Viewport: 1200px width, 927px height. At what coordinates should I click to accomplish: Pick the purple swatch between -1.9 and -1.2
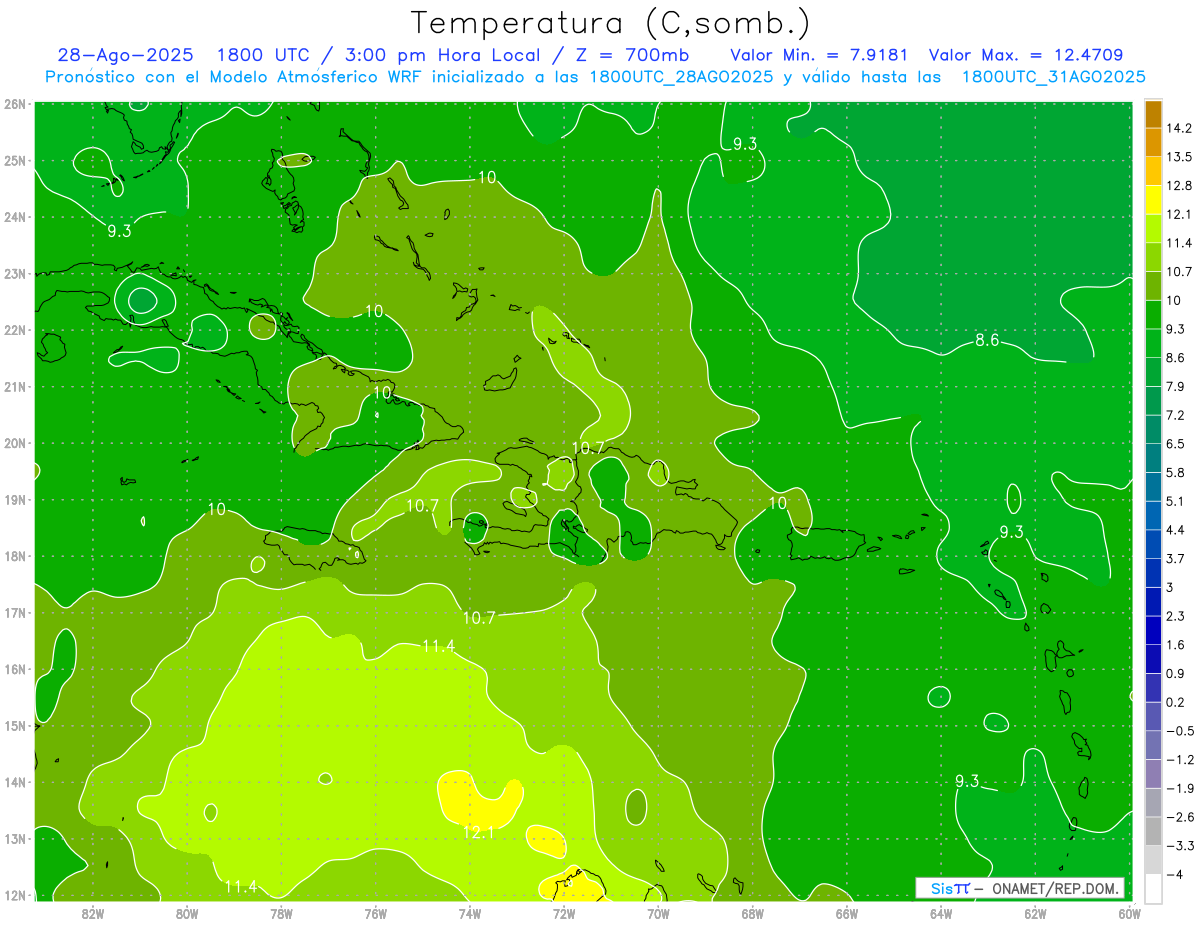tap(1153, 774)
